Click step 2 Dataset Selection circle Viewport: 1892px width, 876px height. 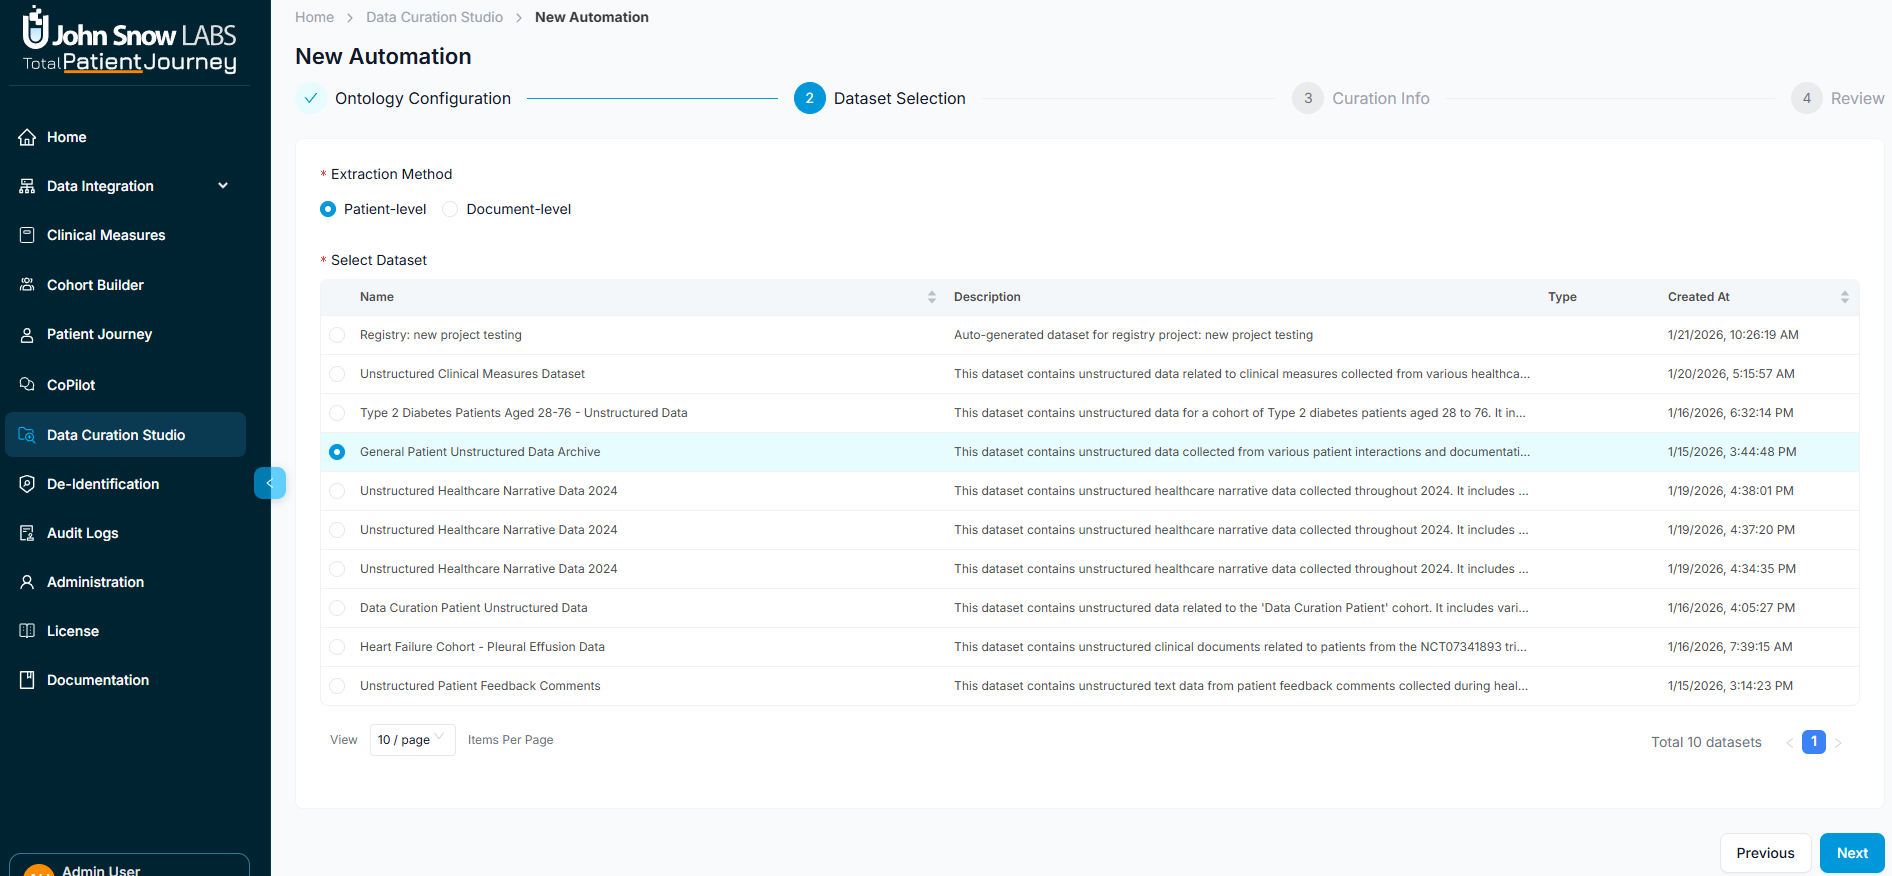[x=810, y=98]
